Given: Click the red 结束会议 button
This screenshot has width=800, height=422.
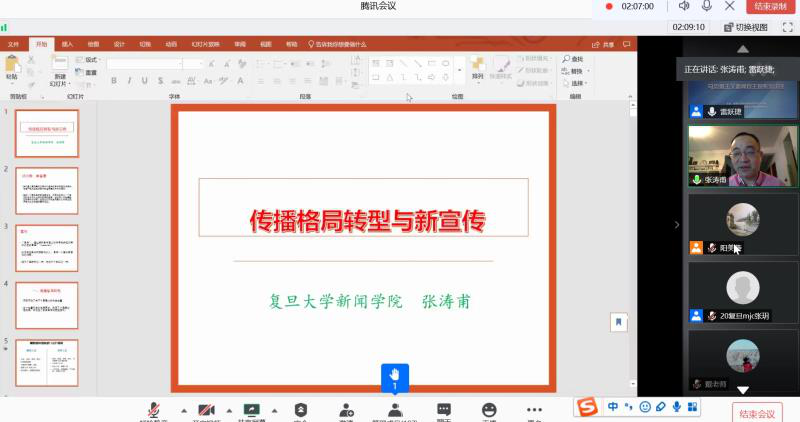Looking at the screenshot, I should (755, 413).
